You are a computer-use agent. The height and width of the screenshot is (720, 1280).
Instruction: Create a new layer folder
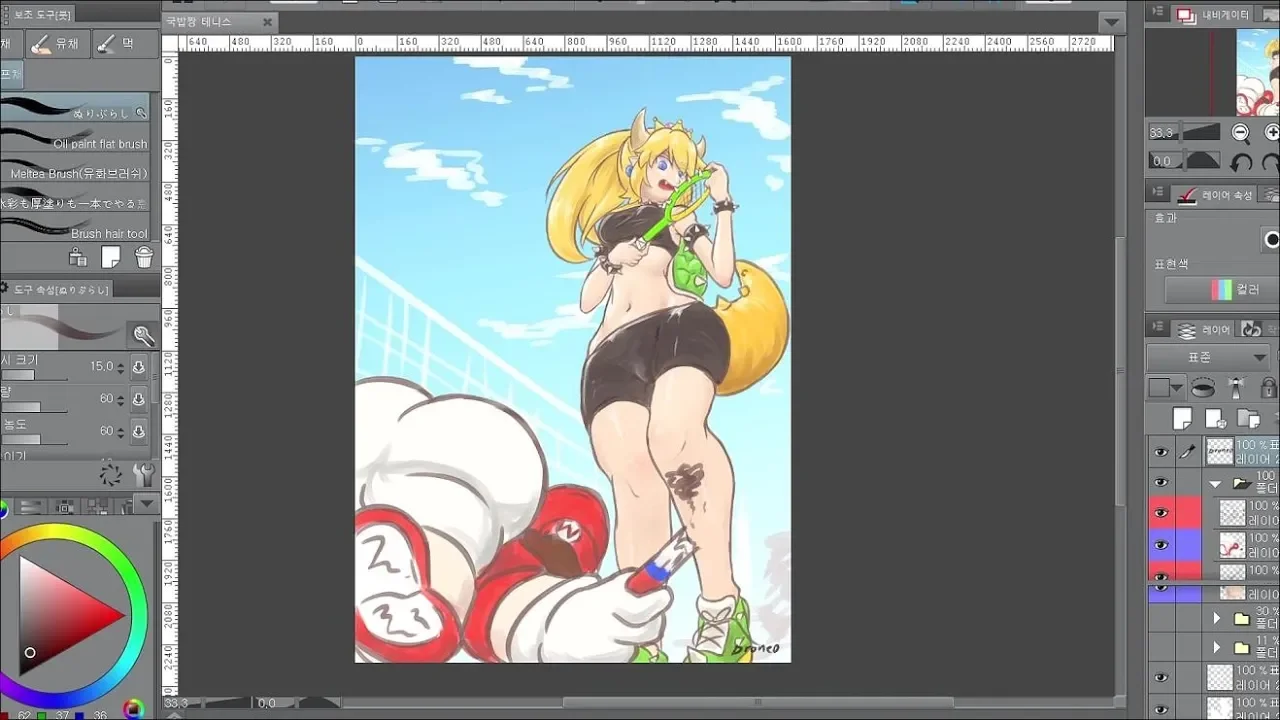click(1248, 419)
